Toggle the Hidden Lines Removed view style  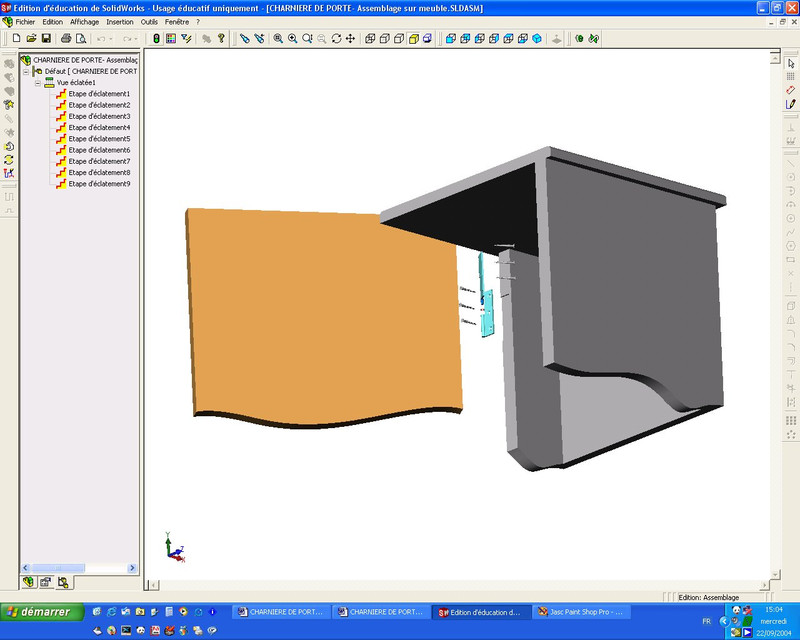(x=397, y=38)
